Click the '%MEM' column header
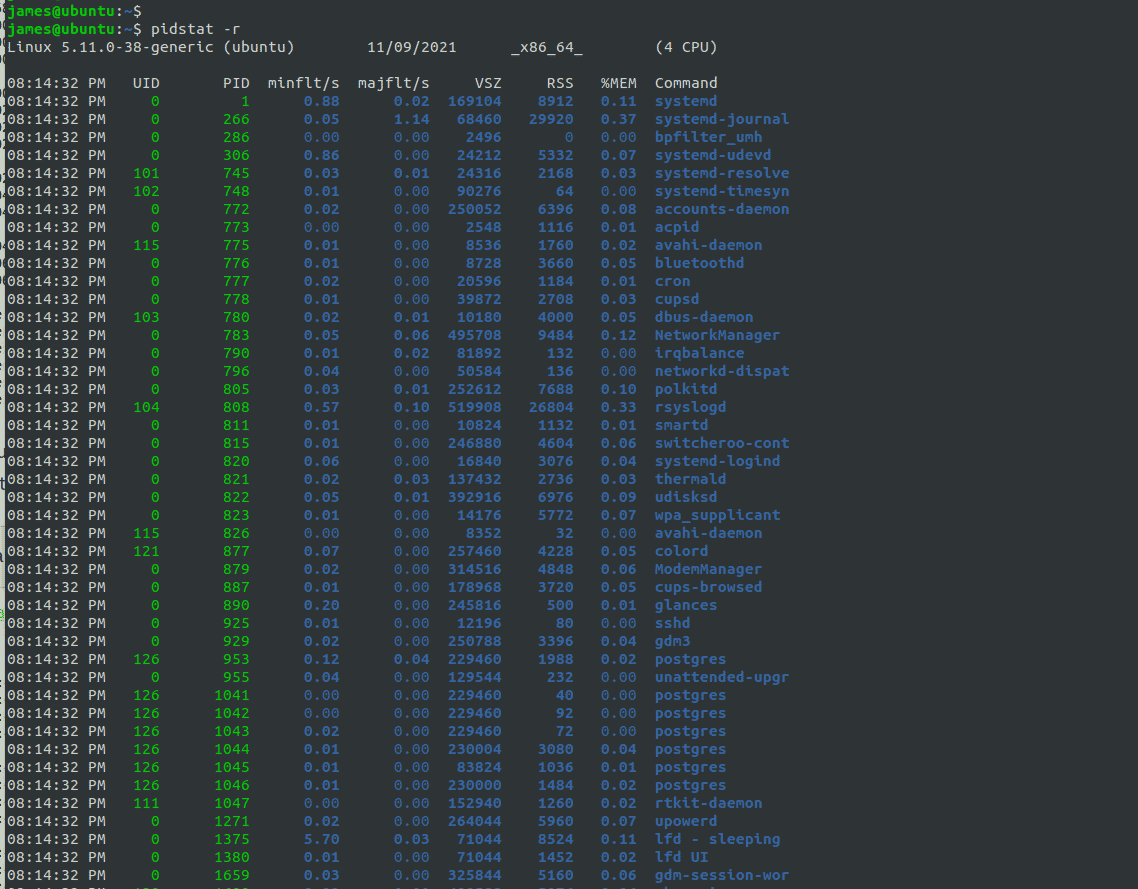This screenshot has width=1138, height=889. [618, 83]
